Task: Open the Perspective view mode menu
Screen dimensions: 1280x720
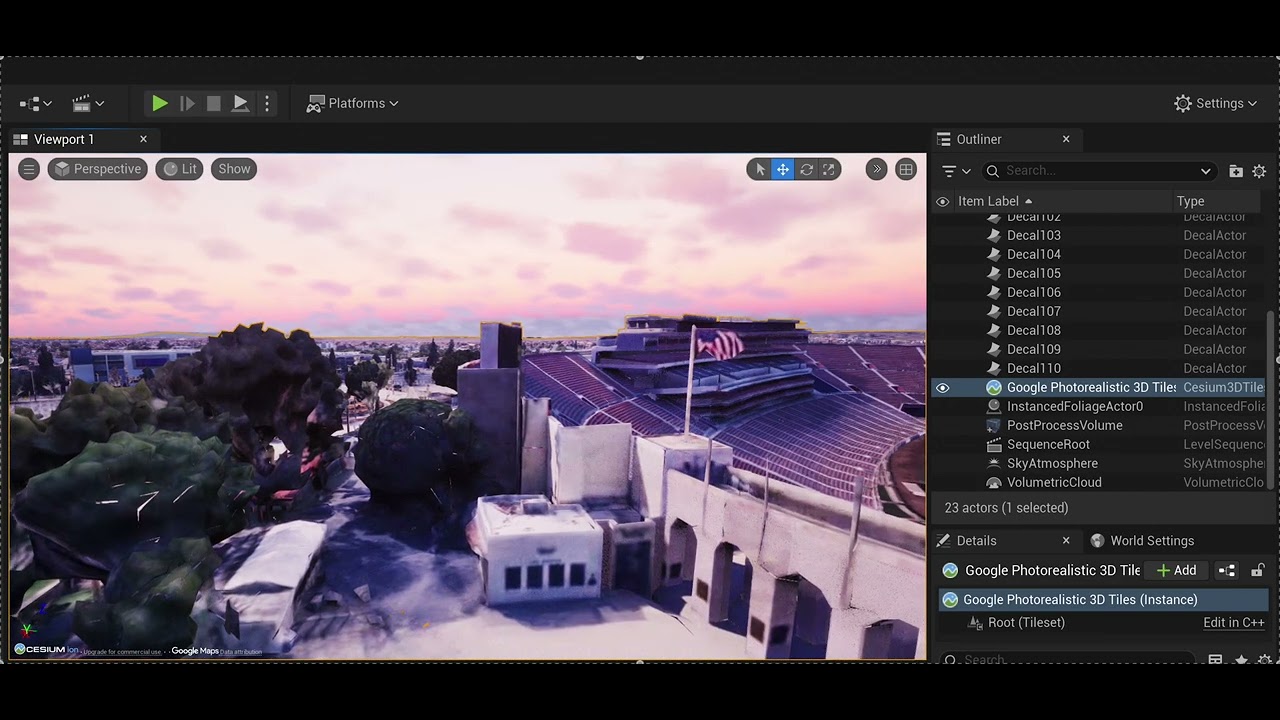Action: (x=98, y=169)
